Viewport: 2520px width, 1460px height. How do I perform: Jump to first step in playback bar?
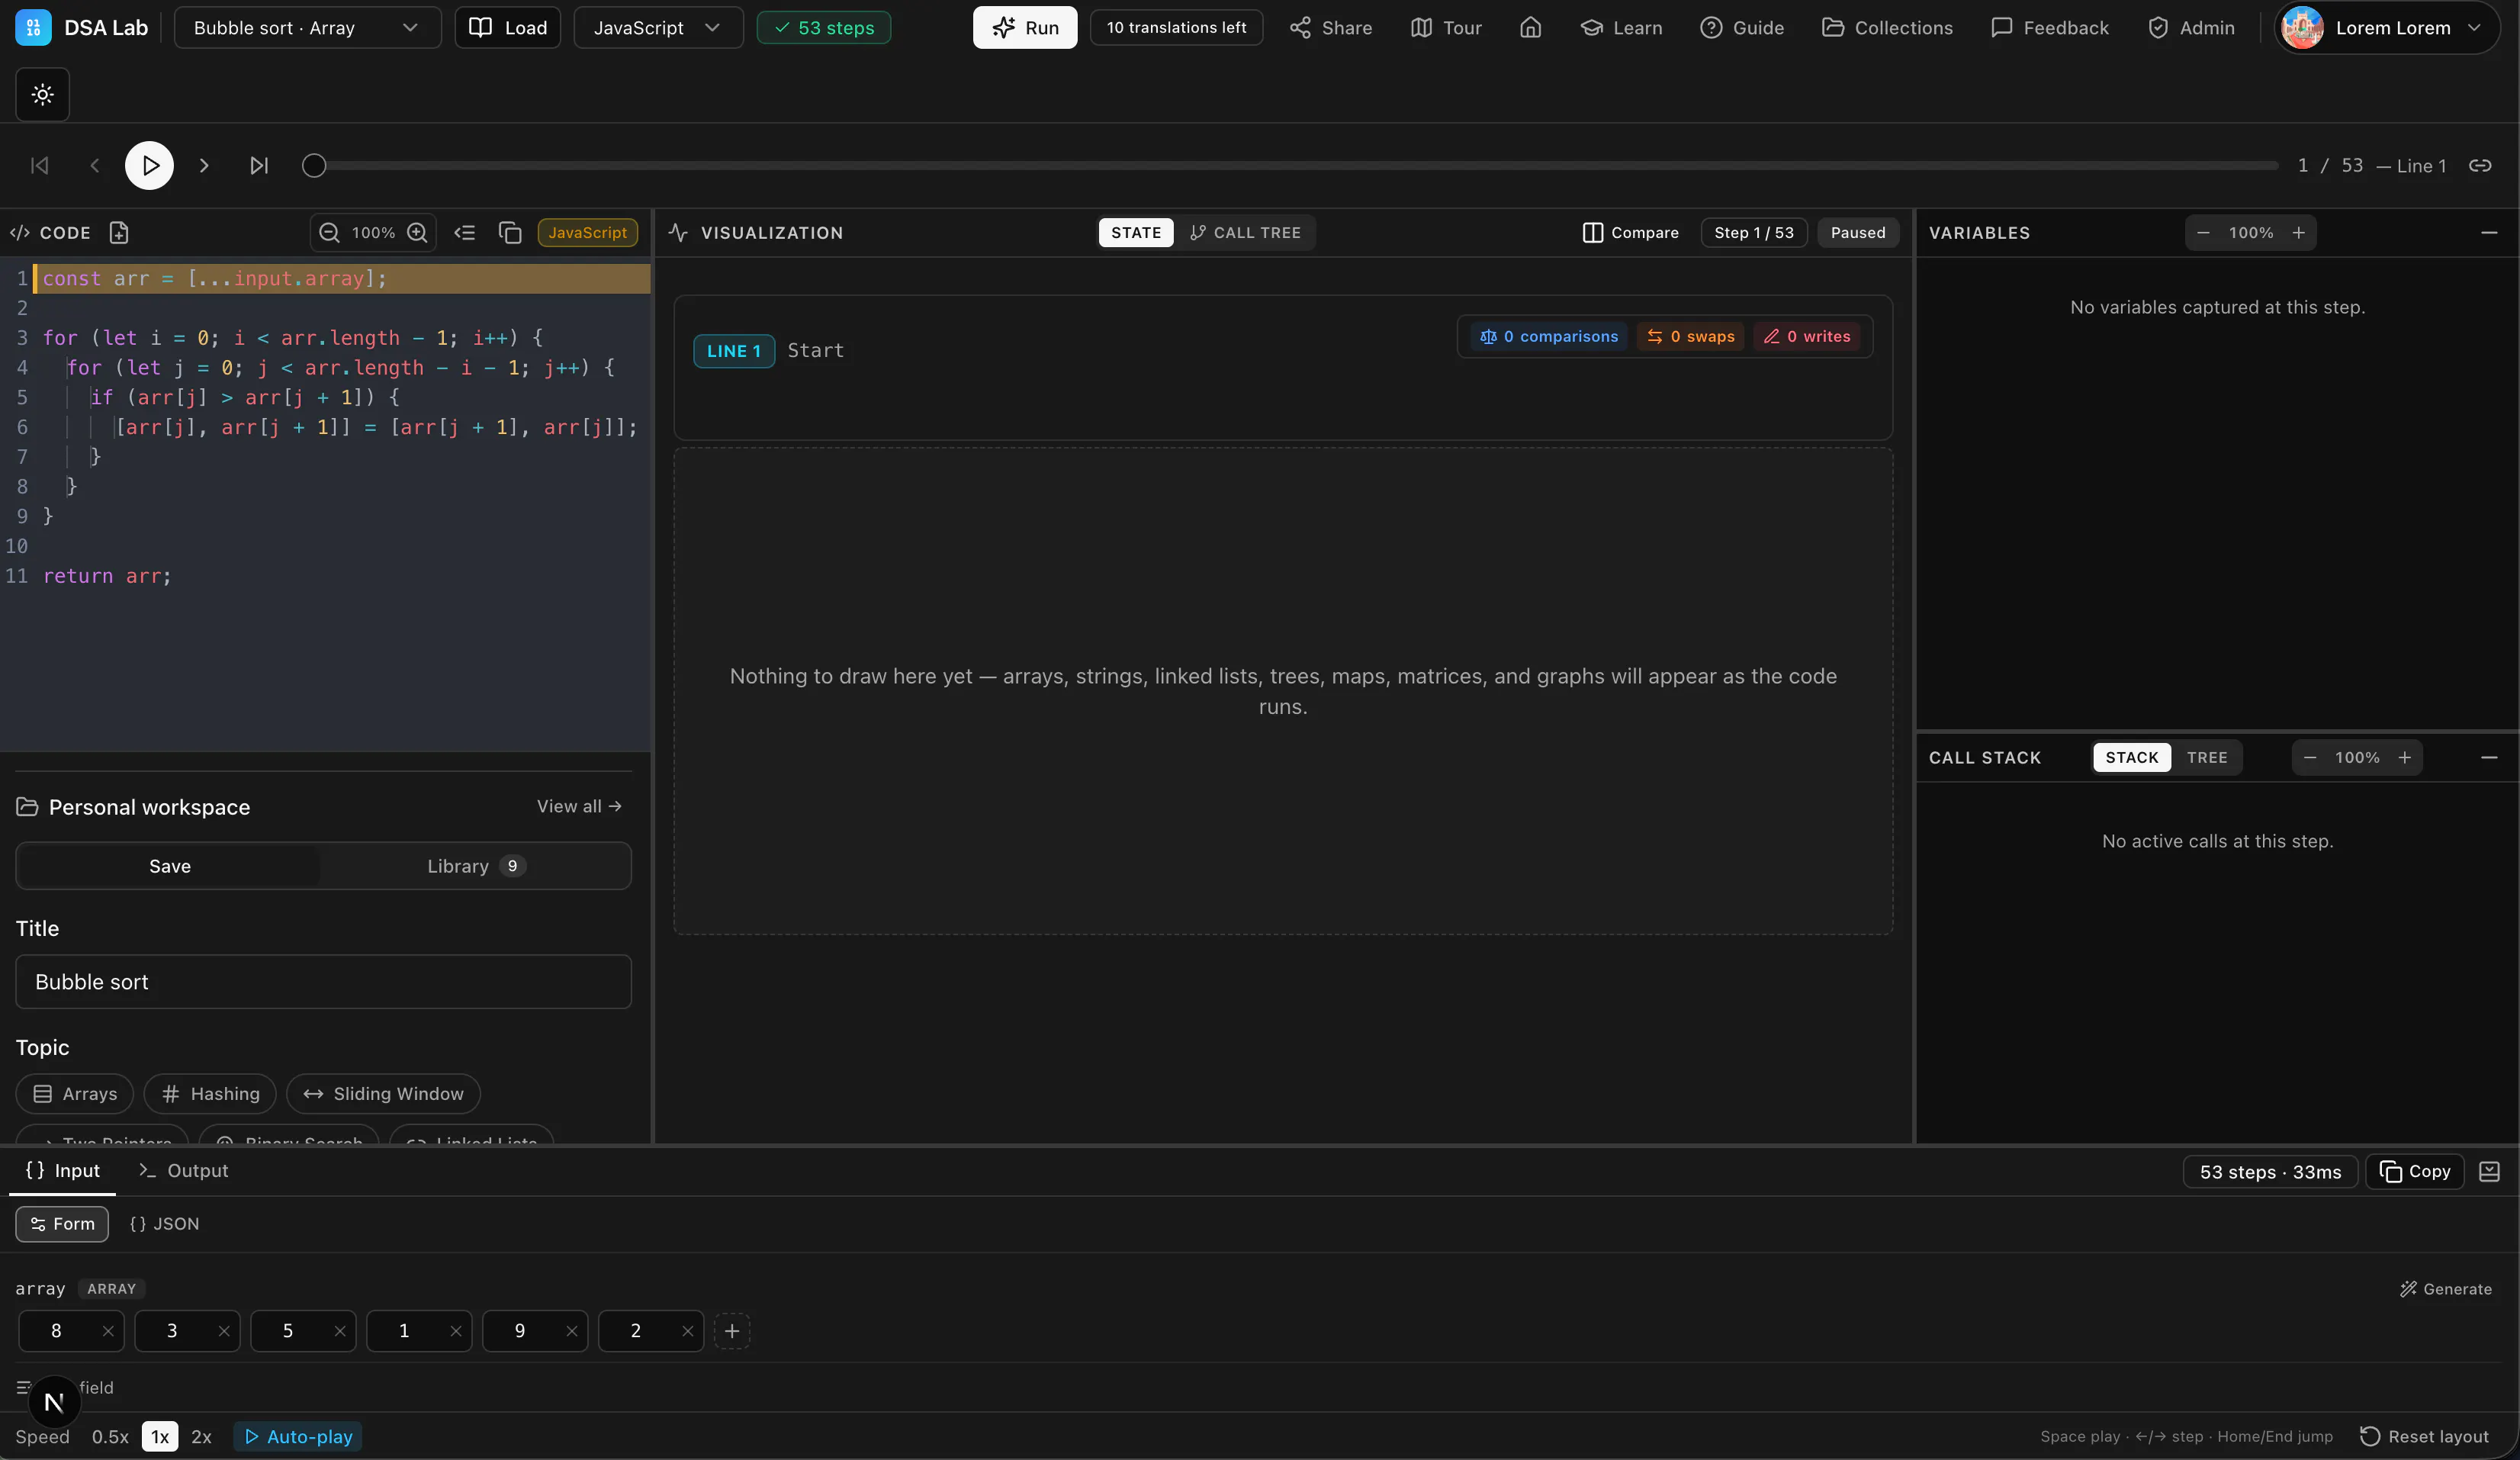click(x=40, y=166)
